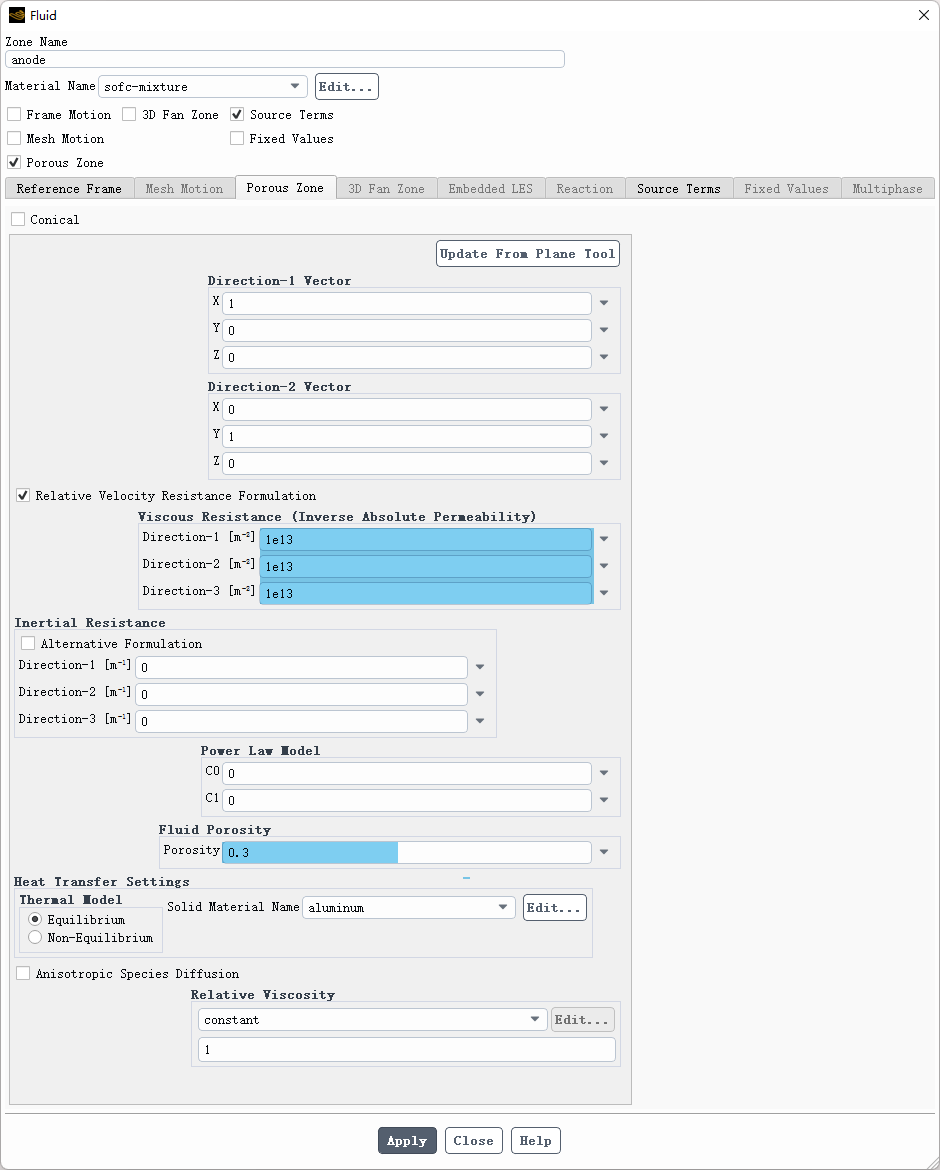940x1170 pixels.
Task: Switch to the Reference Frame tab
Action: coord(69,189)
